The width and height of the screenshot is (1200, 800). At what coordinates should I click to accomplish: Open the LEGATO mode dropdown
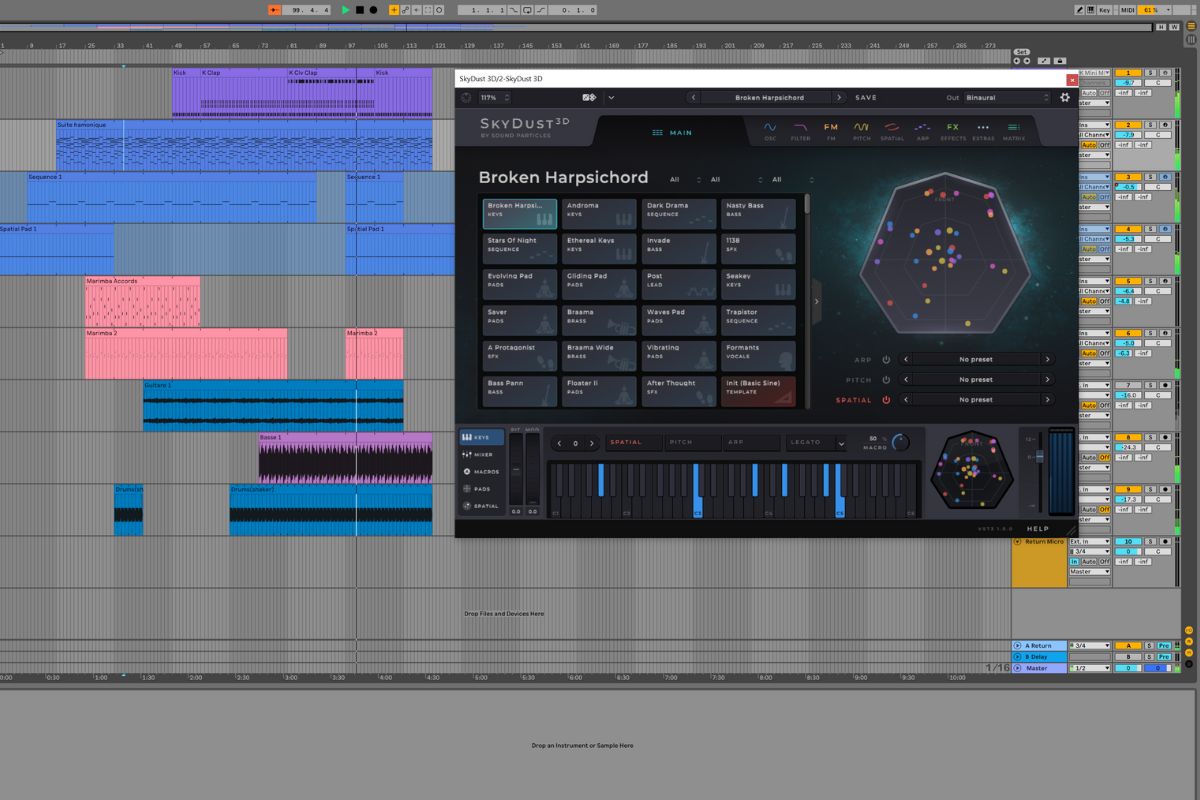tap(815, 442)
